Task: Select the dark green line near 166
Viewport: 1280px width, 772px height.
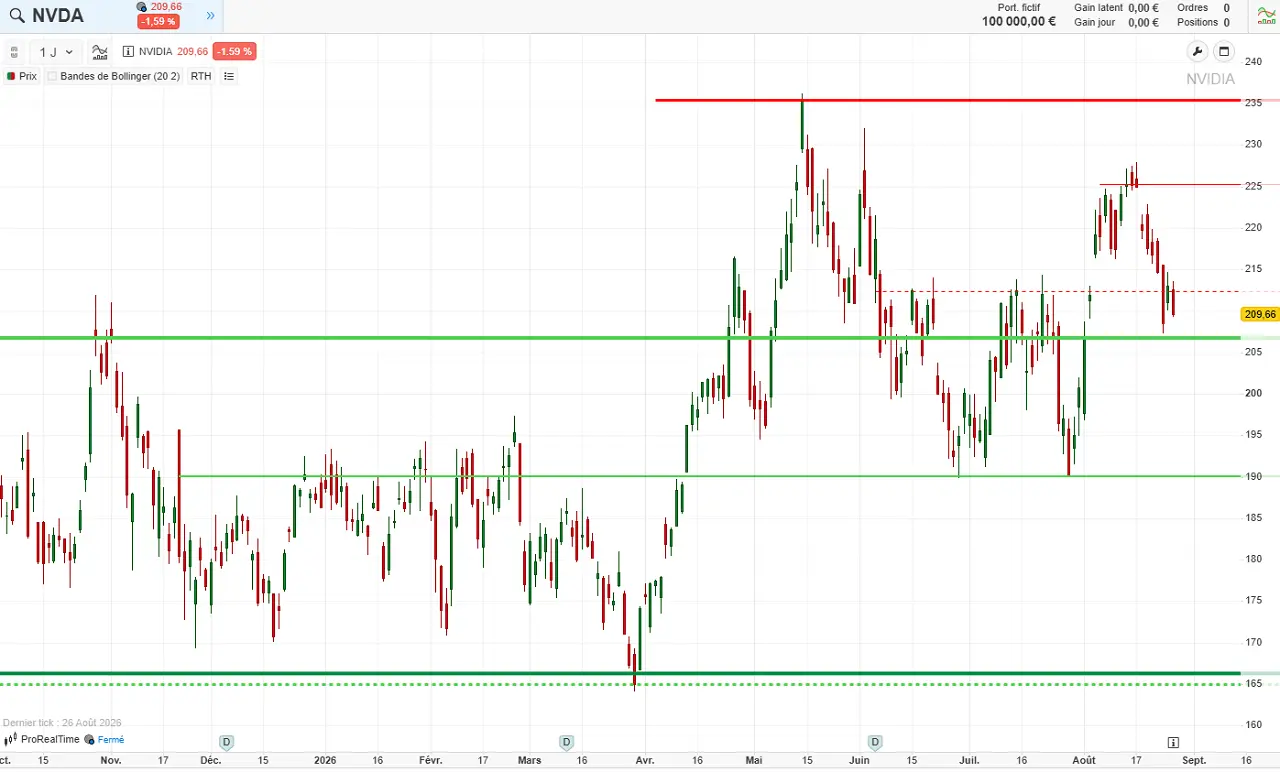Action: pyautogui.click(x=620, y=673)
